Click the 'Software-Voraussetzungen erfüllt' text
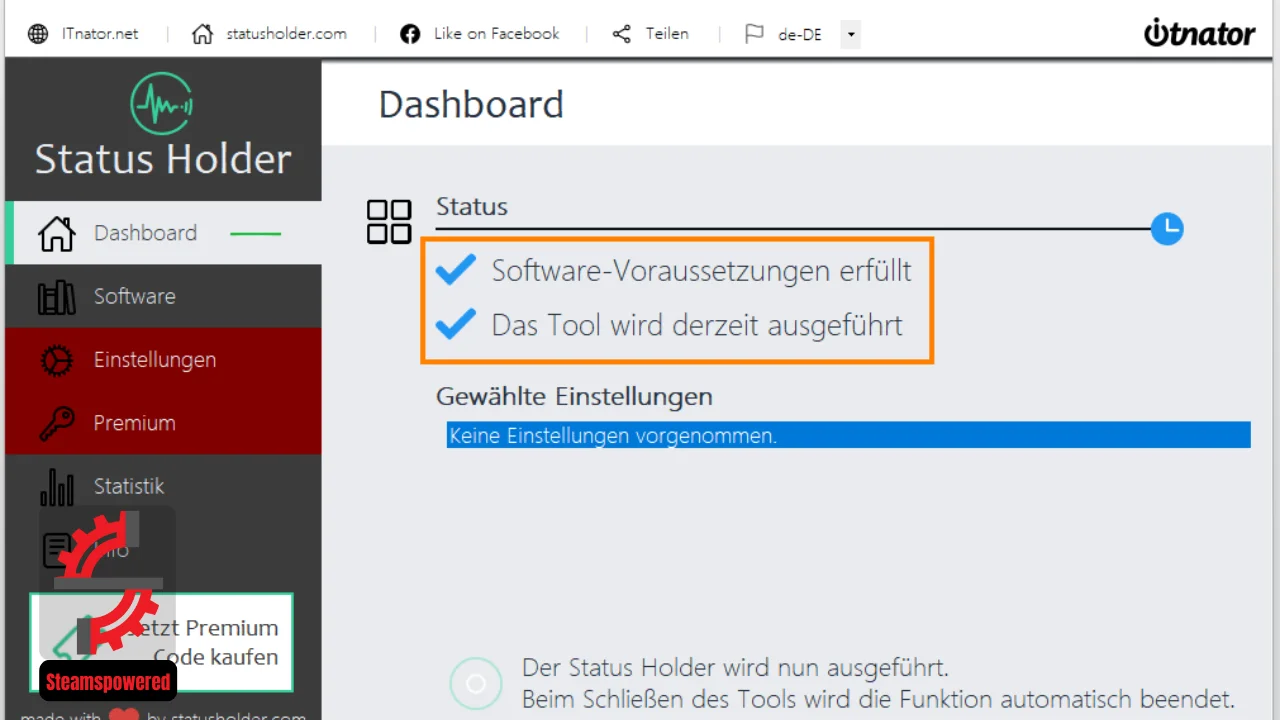1280x720 pixels. click(x=701, y=270)
